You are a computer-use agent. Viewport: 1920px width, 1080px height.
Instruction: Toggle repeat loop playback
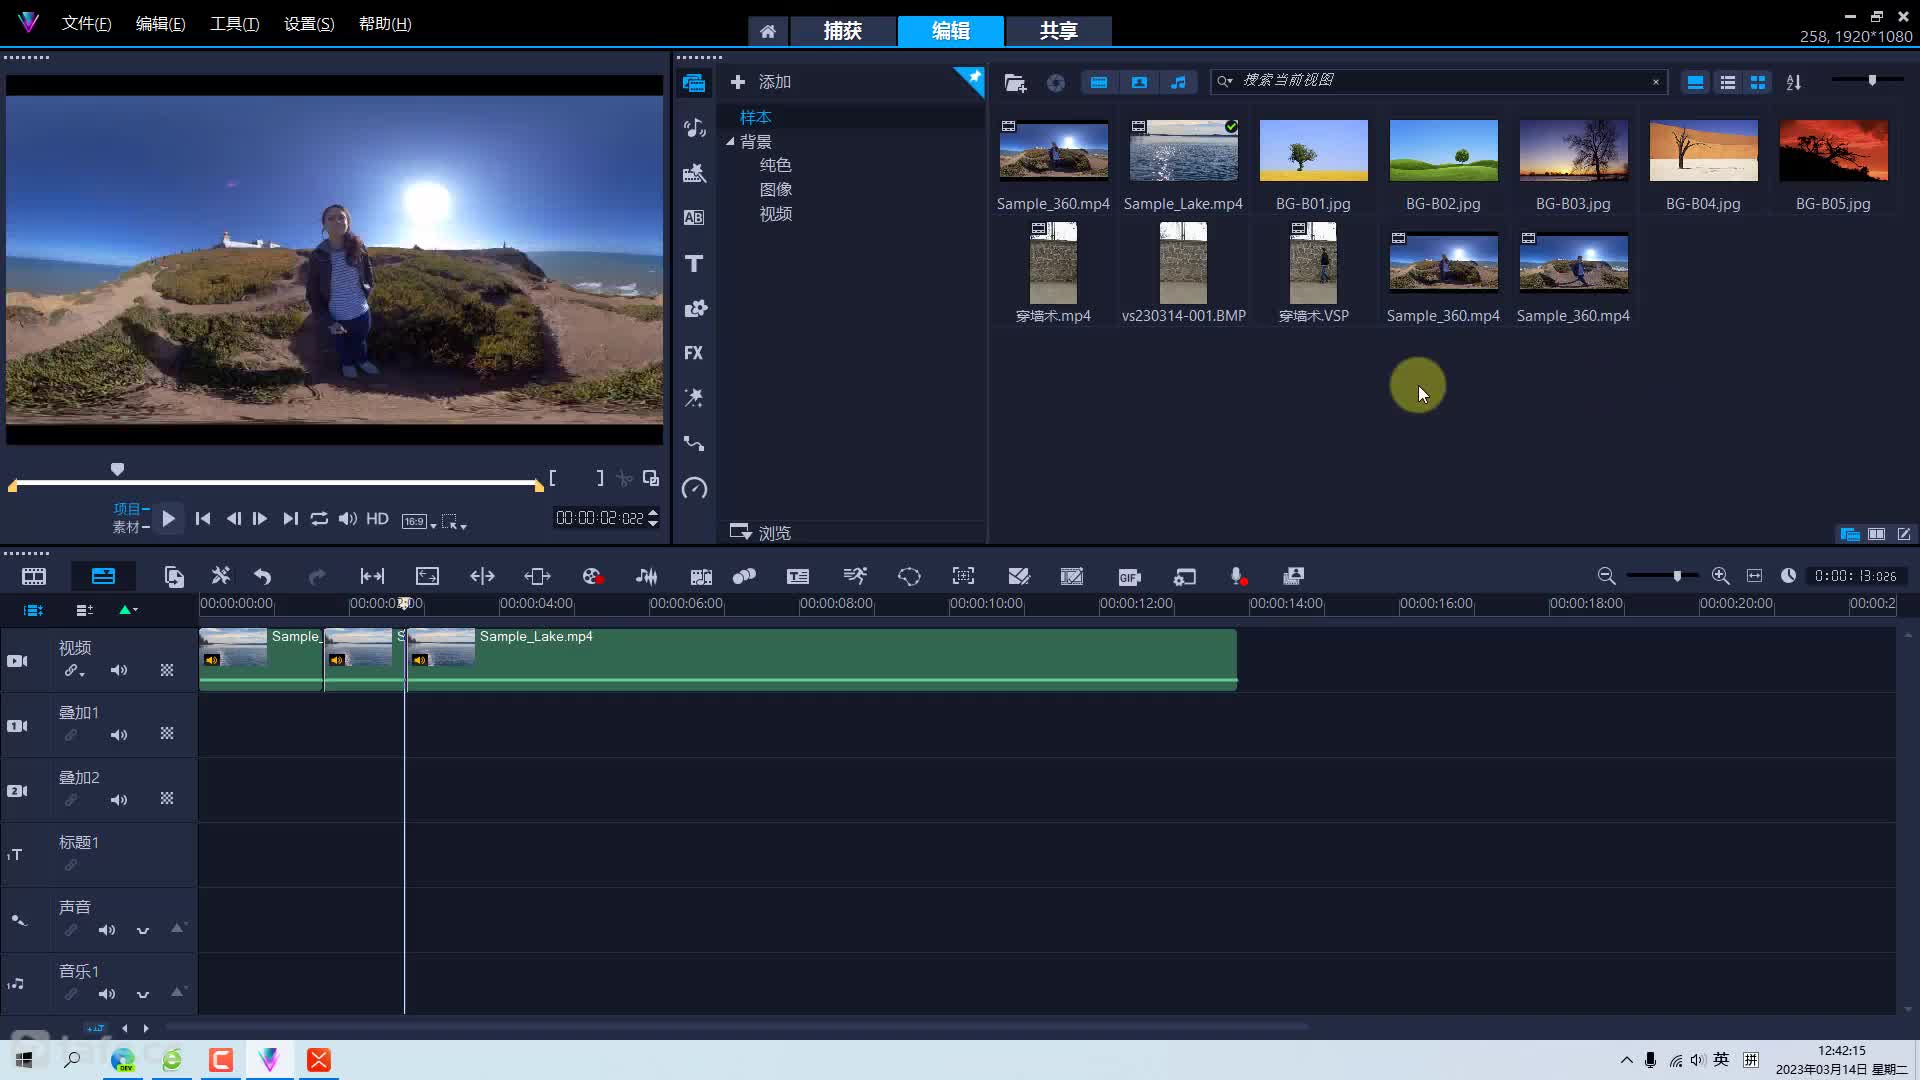[x=319, y=518]
